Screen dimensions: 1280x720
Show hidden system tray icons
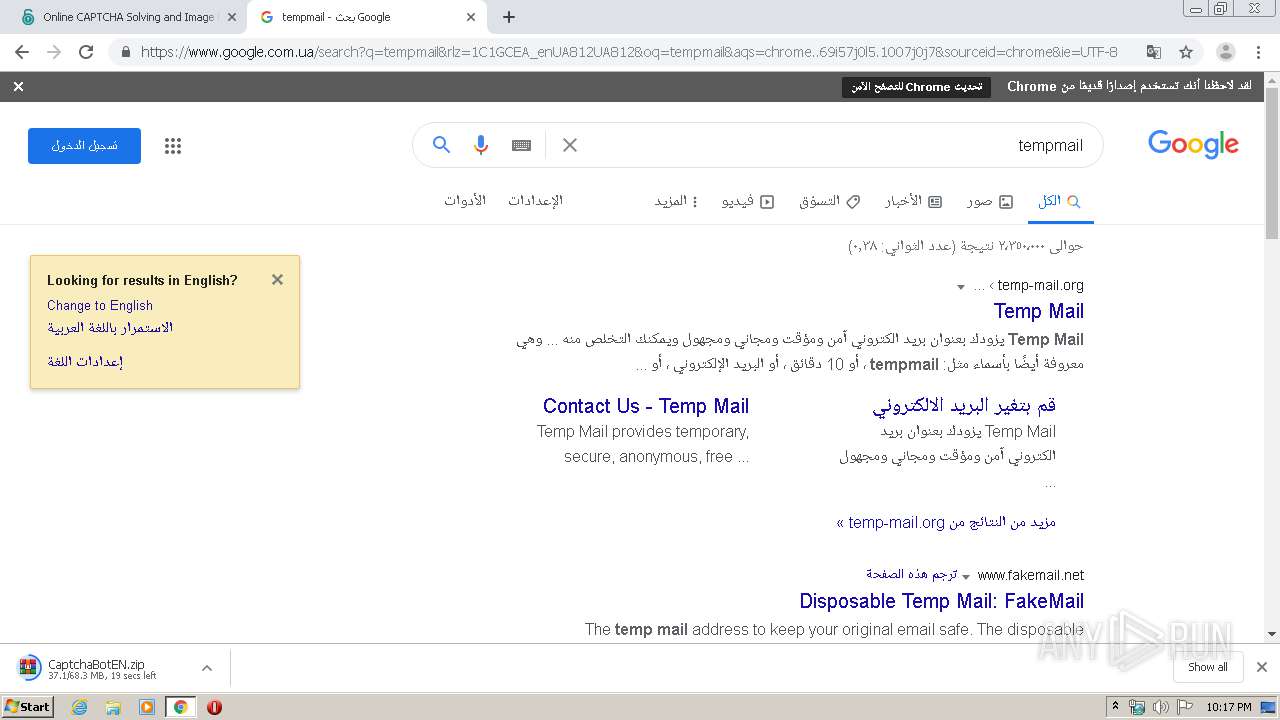tap(1115, 707)
